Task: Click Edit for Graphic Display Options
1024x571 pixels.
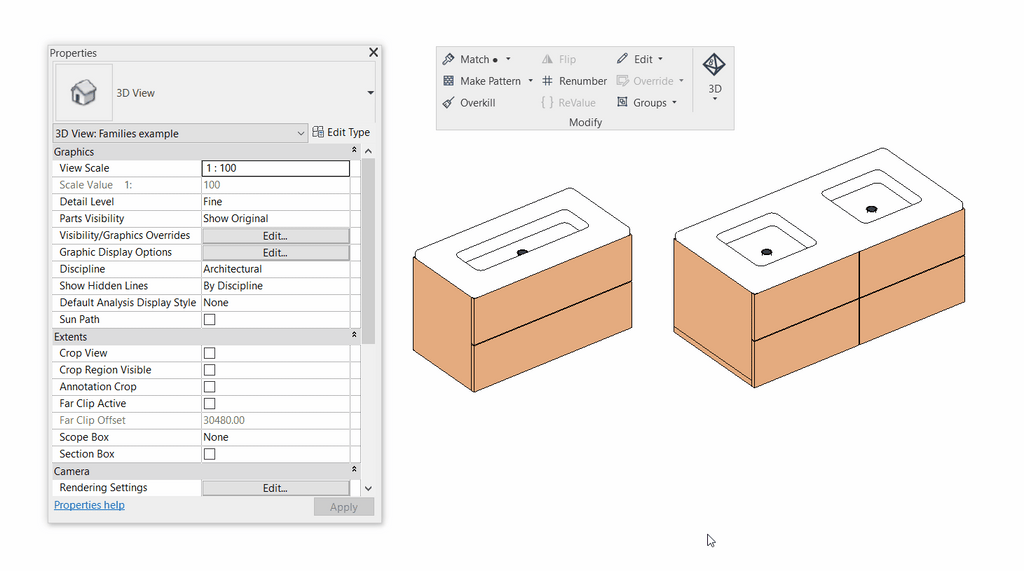Action: pos(276,253)
